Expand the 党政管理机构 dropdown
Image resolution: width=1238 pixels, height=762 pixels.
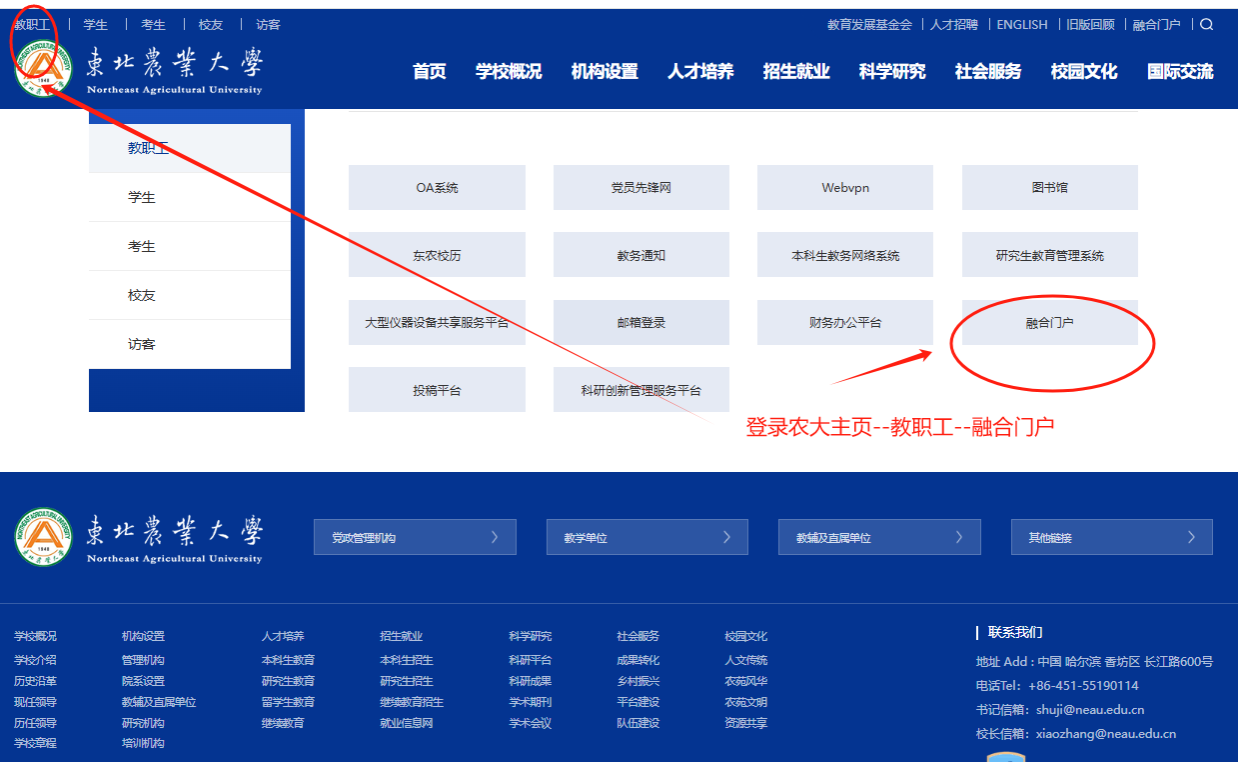(415, 537)
